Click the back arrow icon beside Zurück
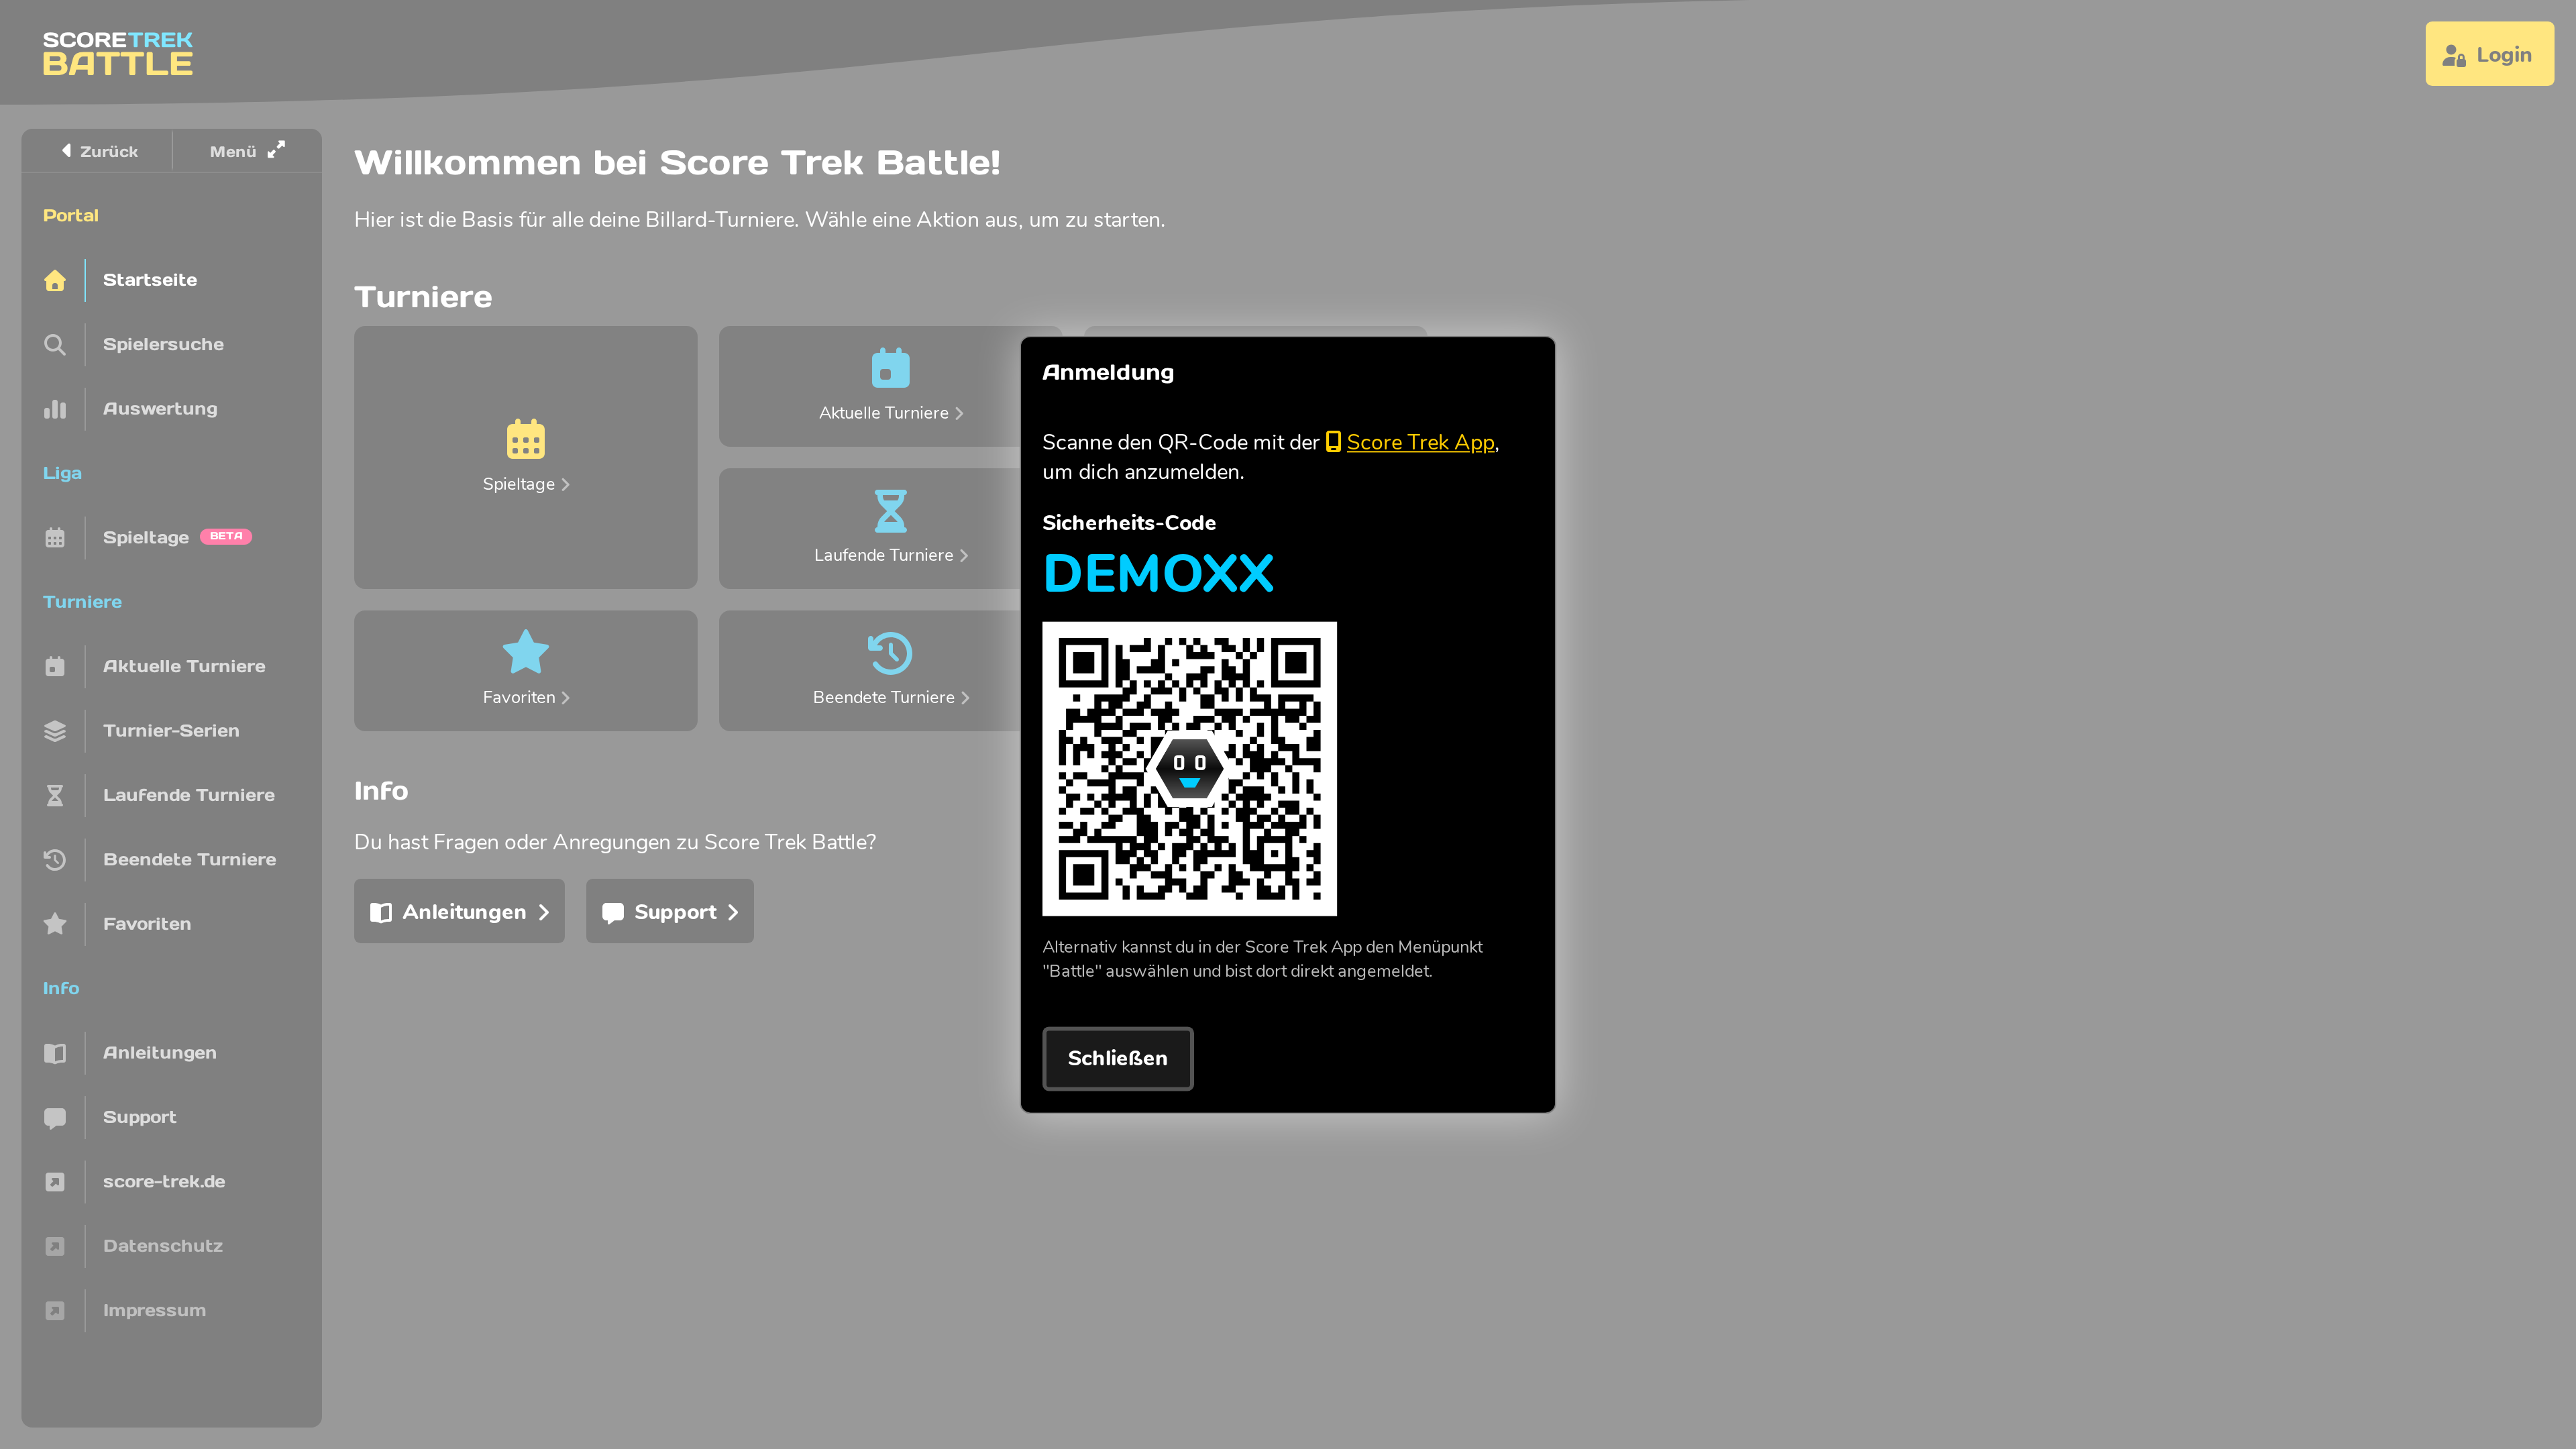 [66, 151]
